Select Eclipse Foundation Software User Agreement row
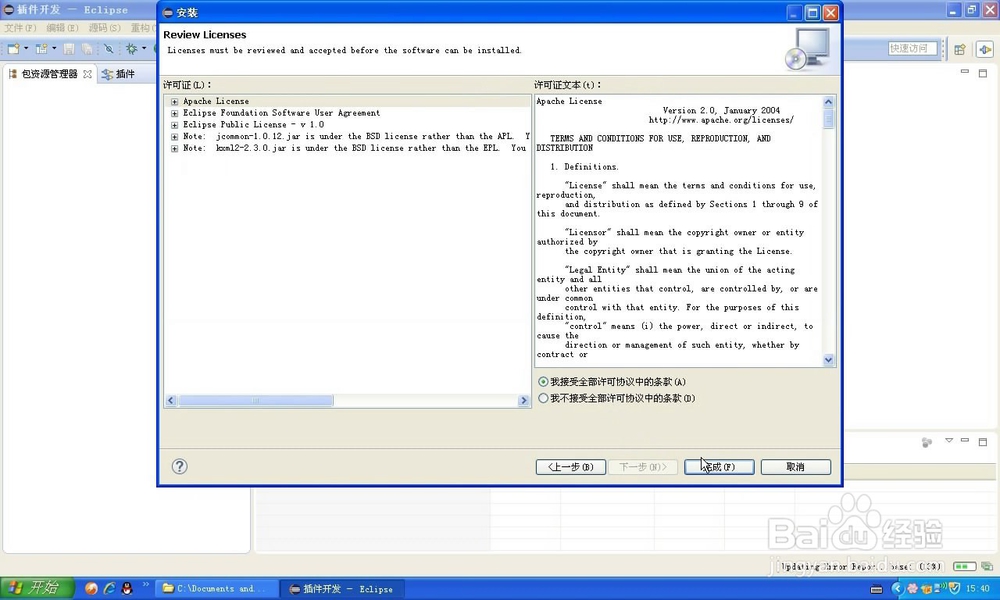The height and width of the screenshot is (600, 1000). pos(348,113)
